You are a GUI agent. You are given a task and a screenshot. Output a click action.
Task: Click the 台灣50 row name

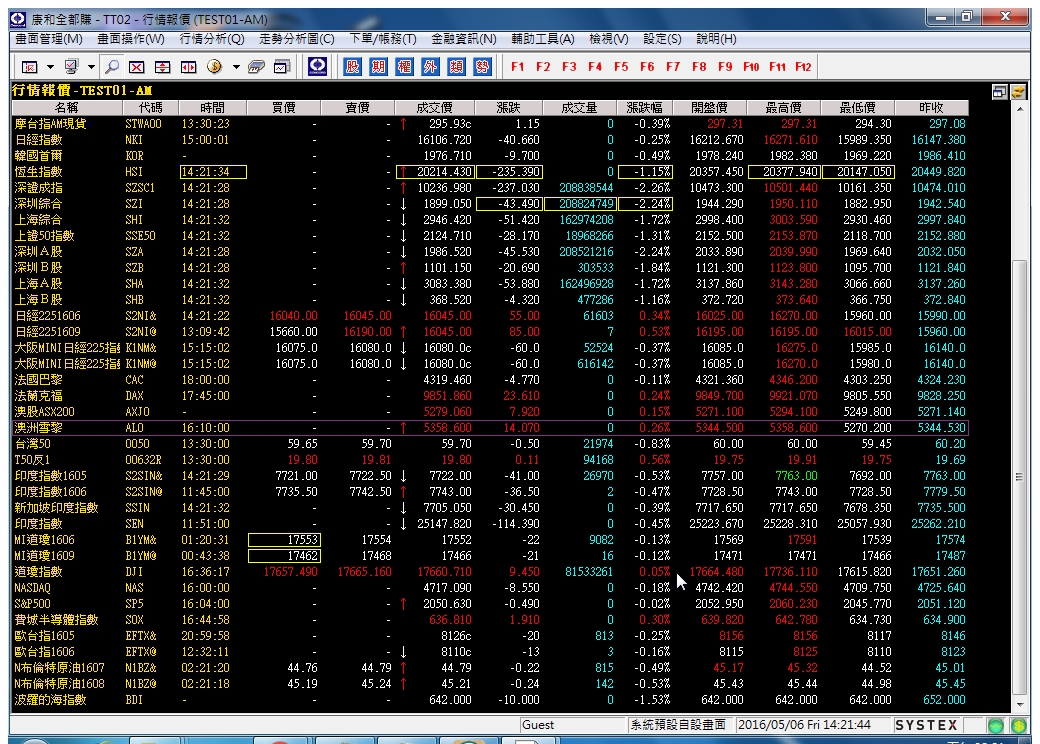click(32, 444)
